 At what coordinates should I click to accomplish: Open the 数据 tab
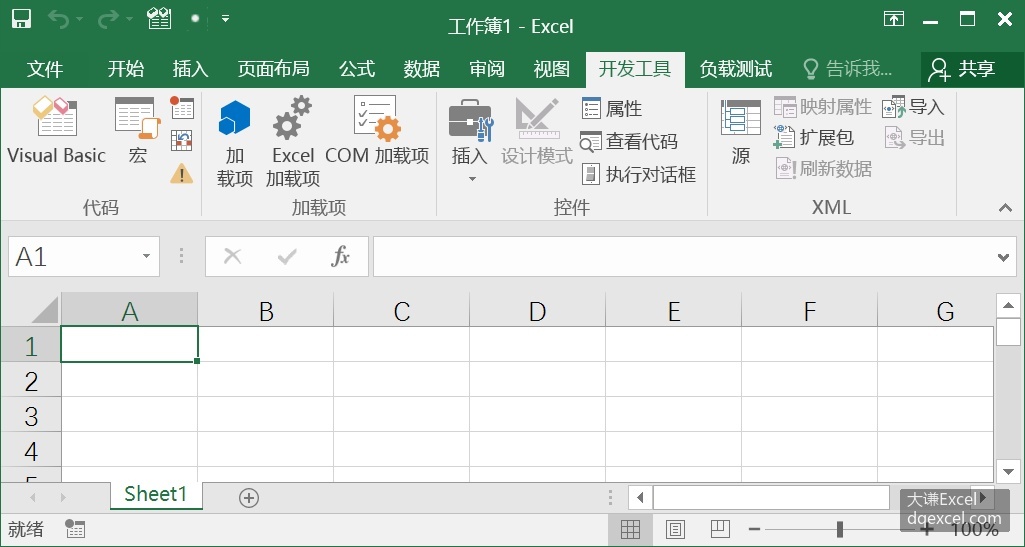point(422,69)
